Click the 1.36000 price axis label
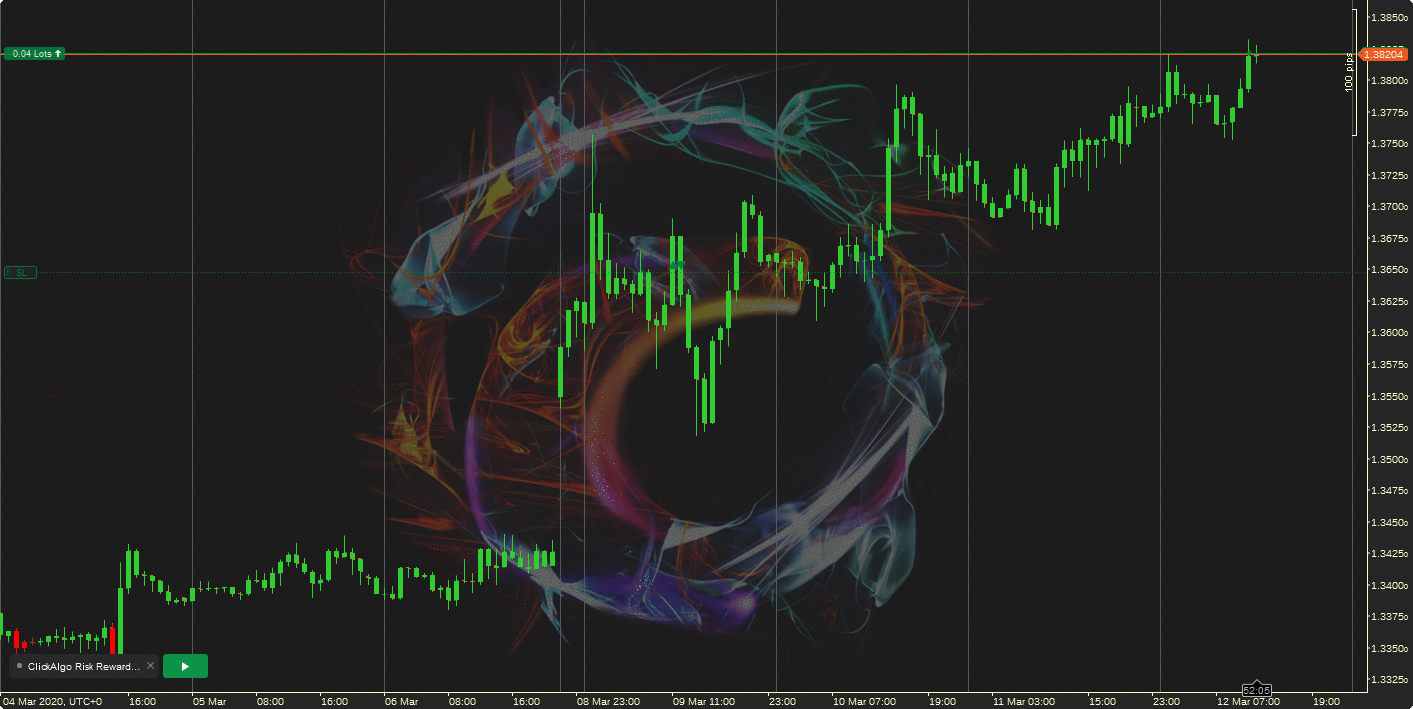 coord(1390,333)
